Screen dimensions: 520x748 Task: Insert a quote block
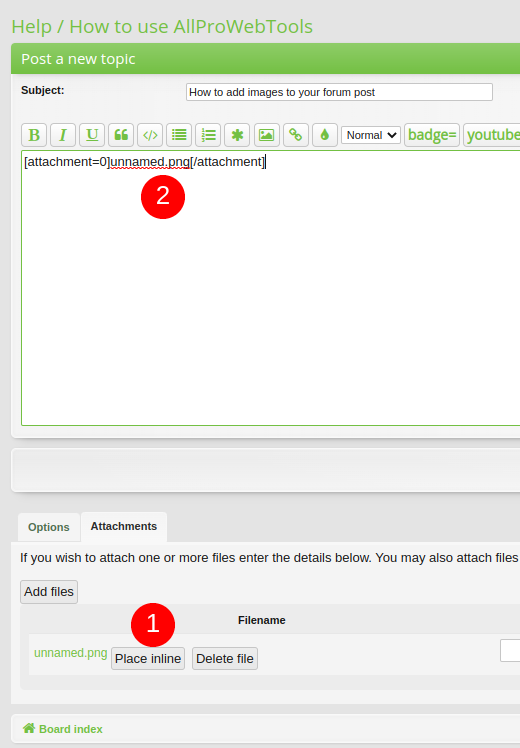[121, 135]
